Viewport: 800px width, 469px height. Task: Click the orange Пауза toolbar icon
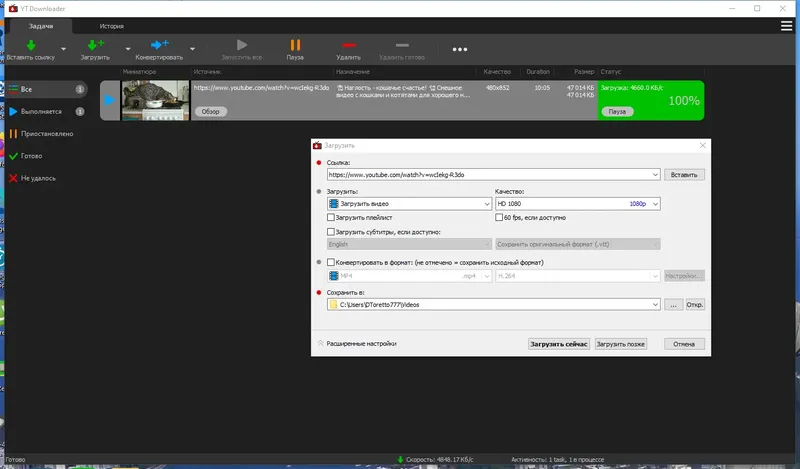[295, 45]
